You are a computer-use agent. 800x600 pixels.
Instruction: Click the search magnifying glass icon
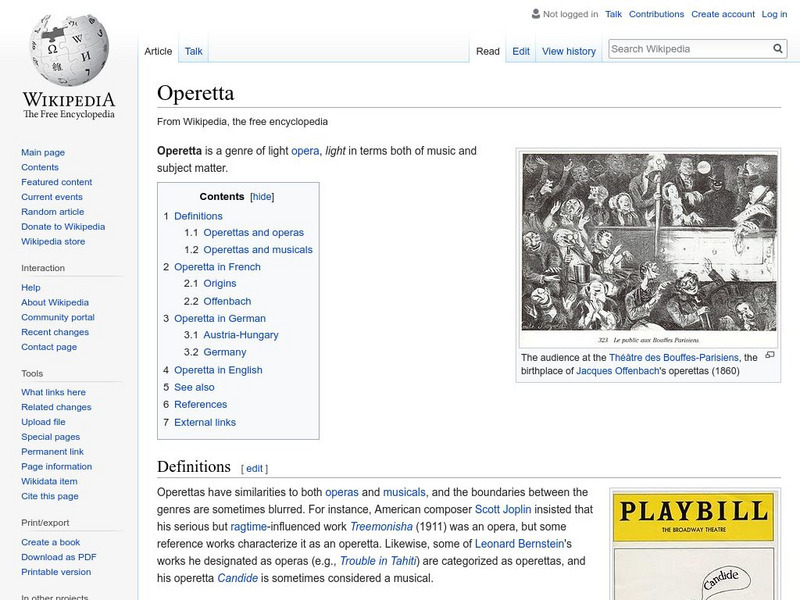click(x=777, y=47)
